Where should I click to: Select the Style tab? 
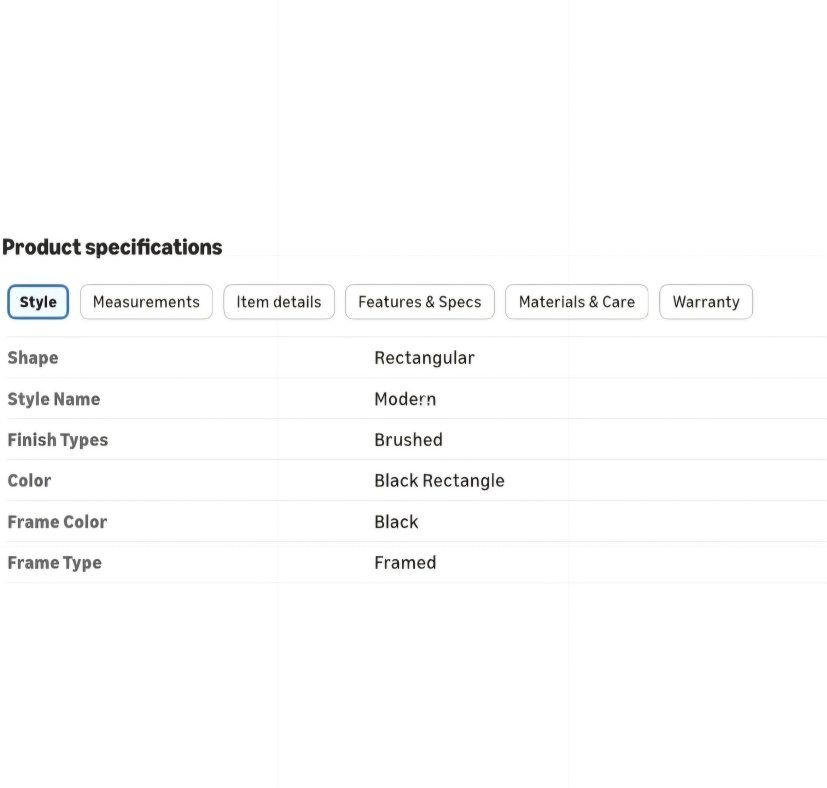click(x=38, y=302)
